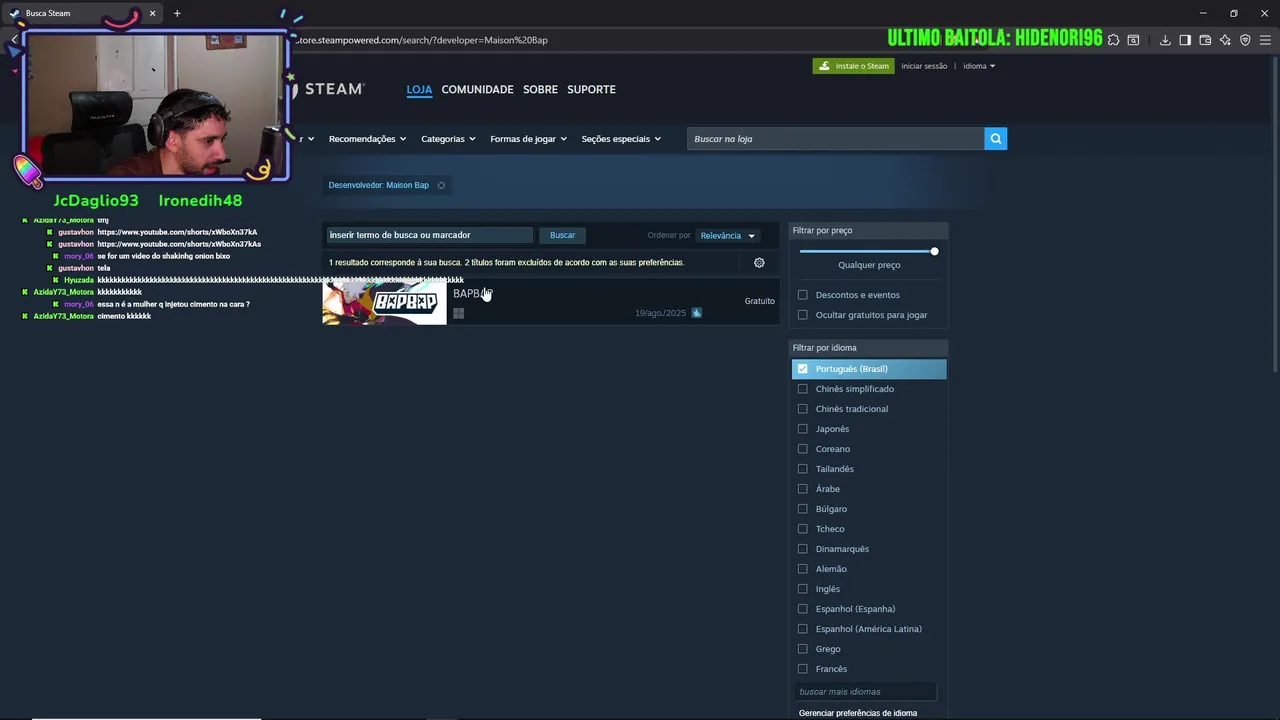Check Ocultar gratuitos para jogar

coord(802,315)
